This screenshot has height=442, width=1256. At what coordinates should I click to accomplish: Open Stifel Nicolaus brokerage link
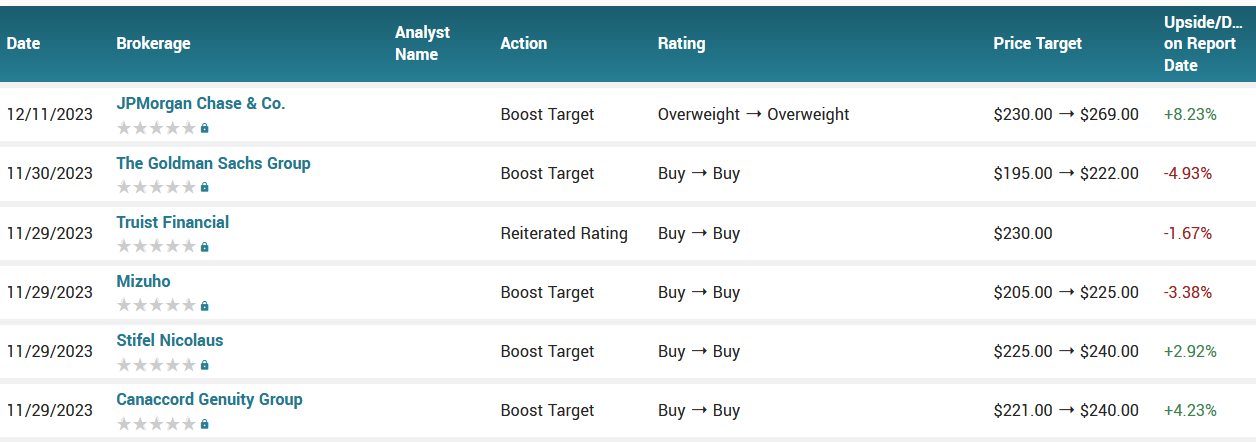pos(170,340)
